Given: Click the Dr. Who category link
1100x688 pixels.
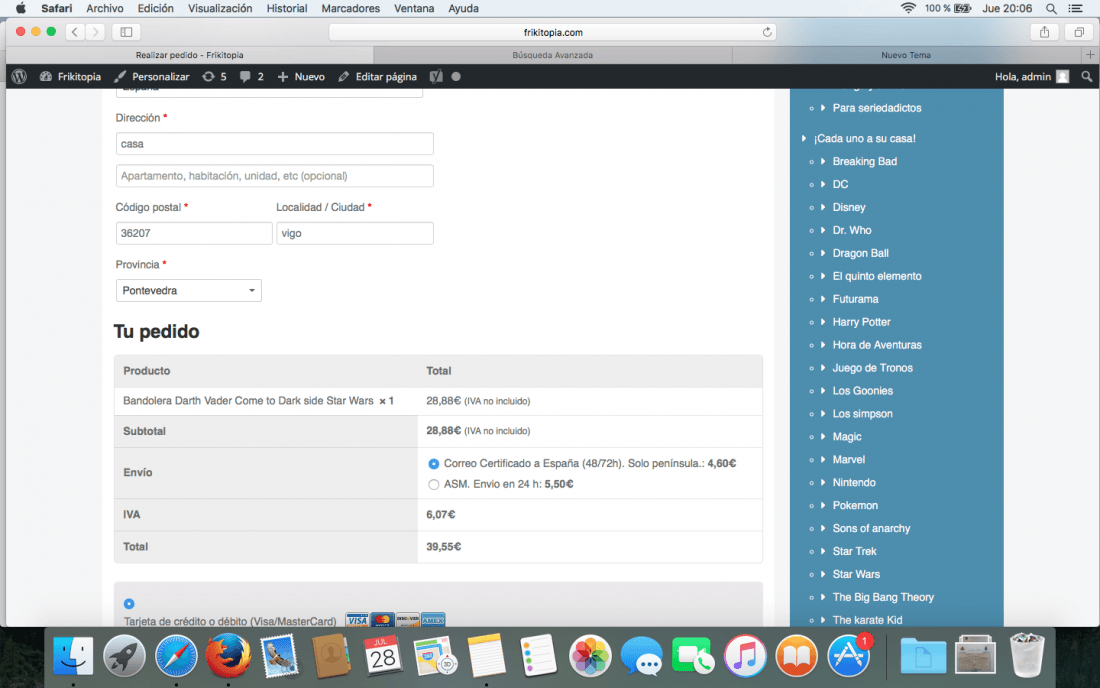Looking at the screenshot, I should click(x=852, y=230).
